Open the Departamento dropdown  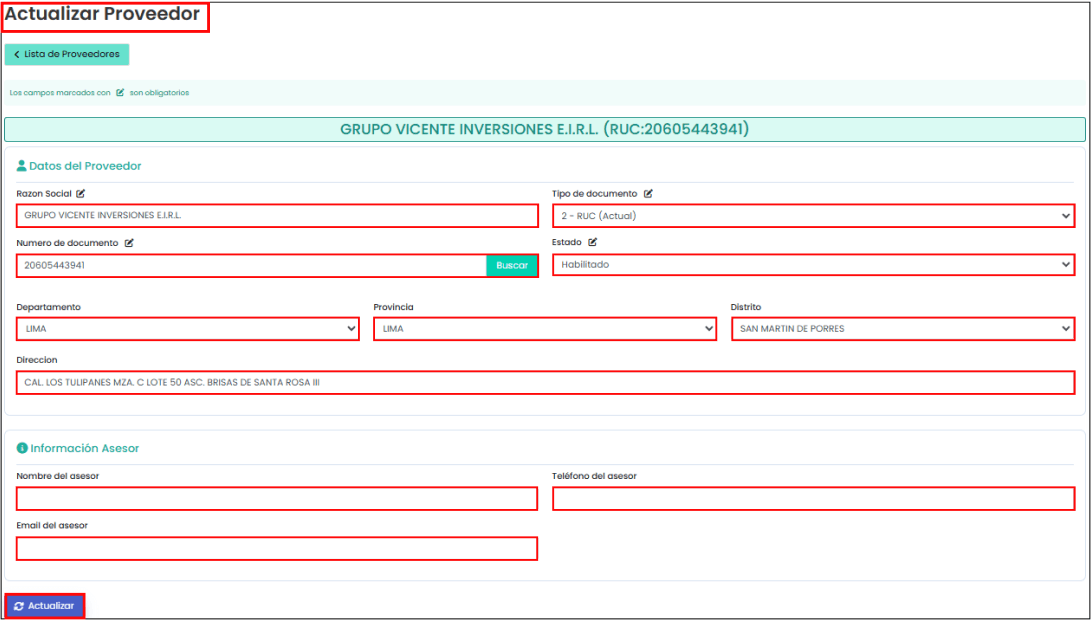(x=188, y=329)
